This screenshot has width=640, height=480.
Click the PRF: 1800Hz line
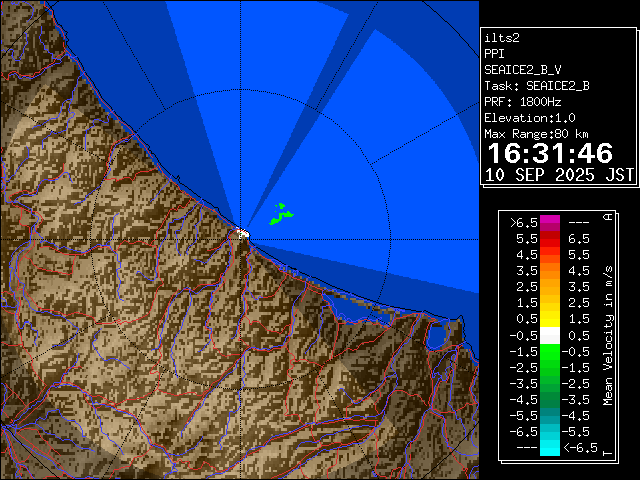pyautogui.click(x=522, y=102)
